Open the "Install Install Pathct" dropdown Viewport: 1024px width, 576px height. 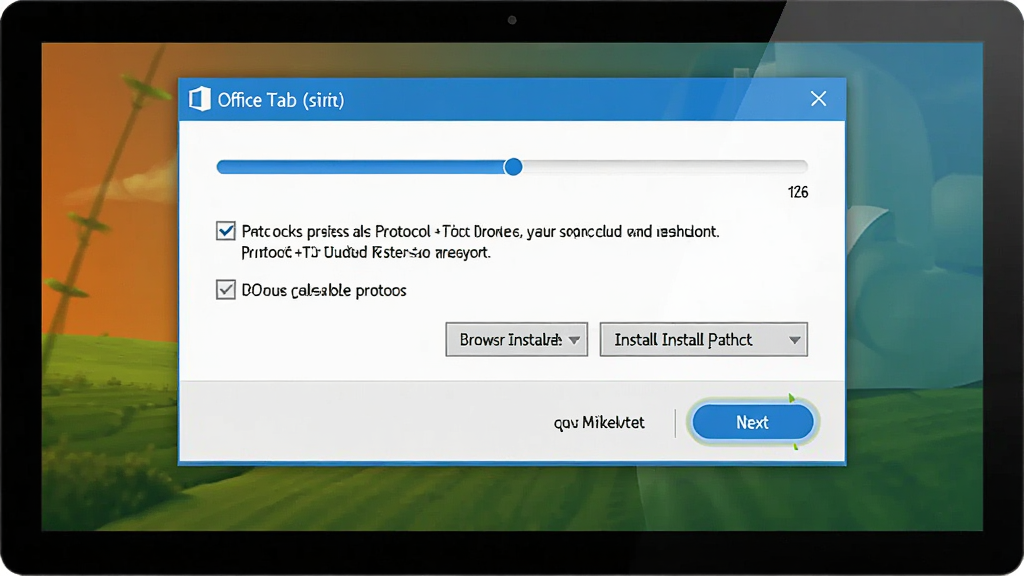[703, 340]
